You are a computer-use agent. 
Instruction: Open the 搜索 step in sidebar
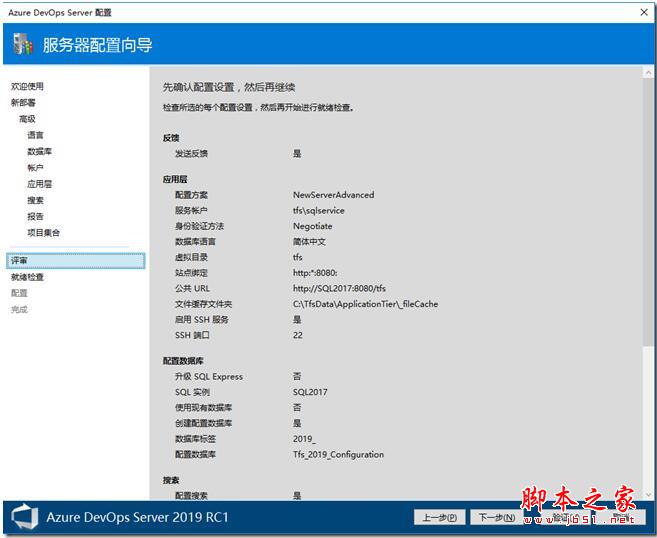click(35, 200)
